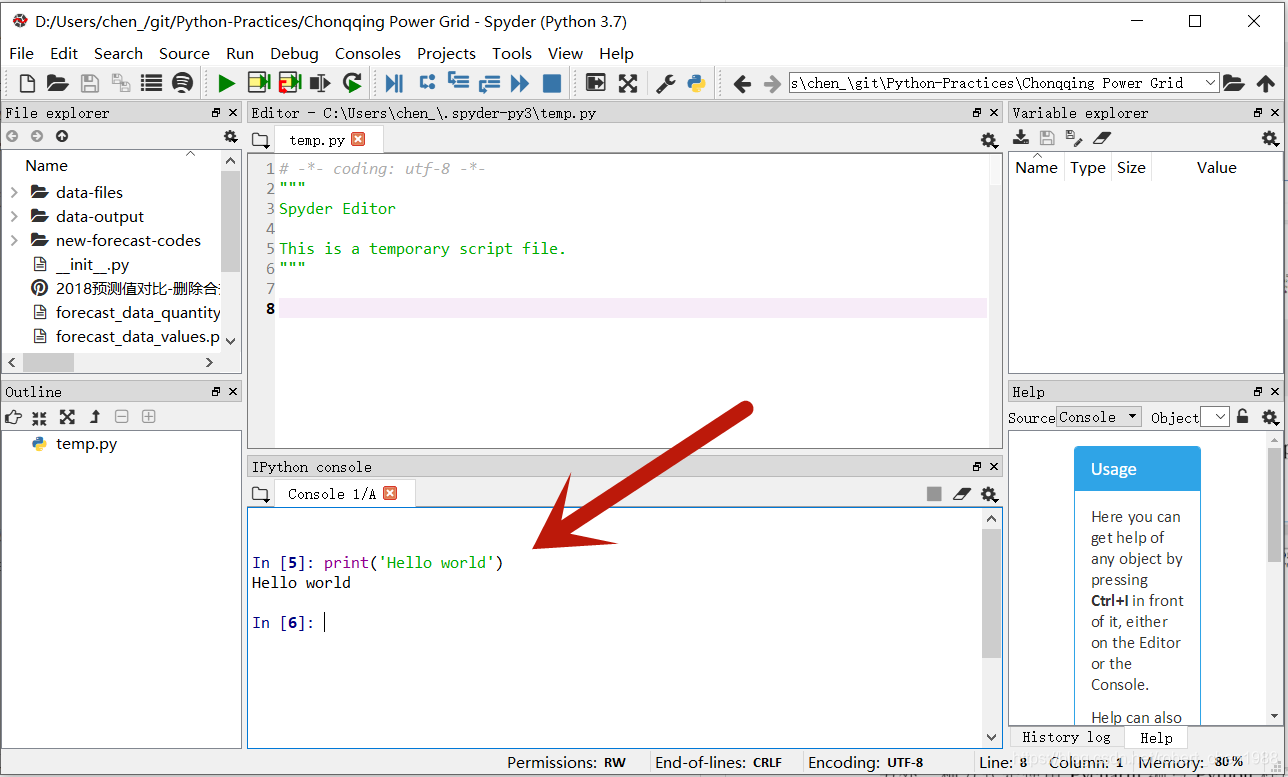
Task: Open the Consoles menu
Action: point(368,53)
